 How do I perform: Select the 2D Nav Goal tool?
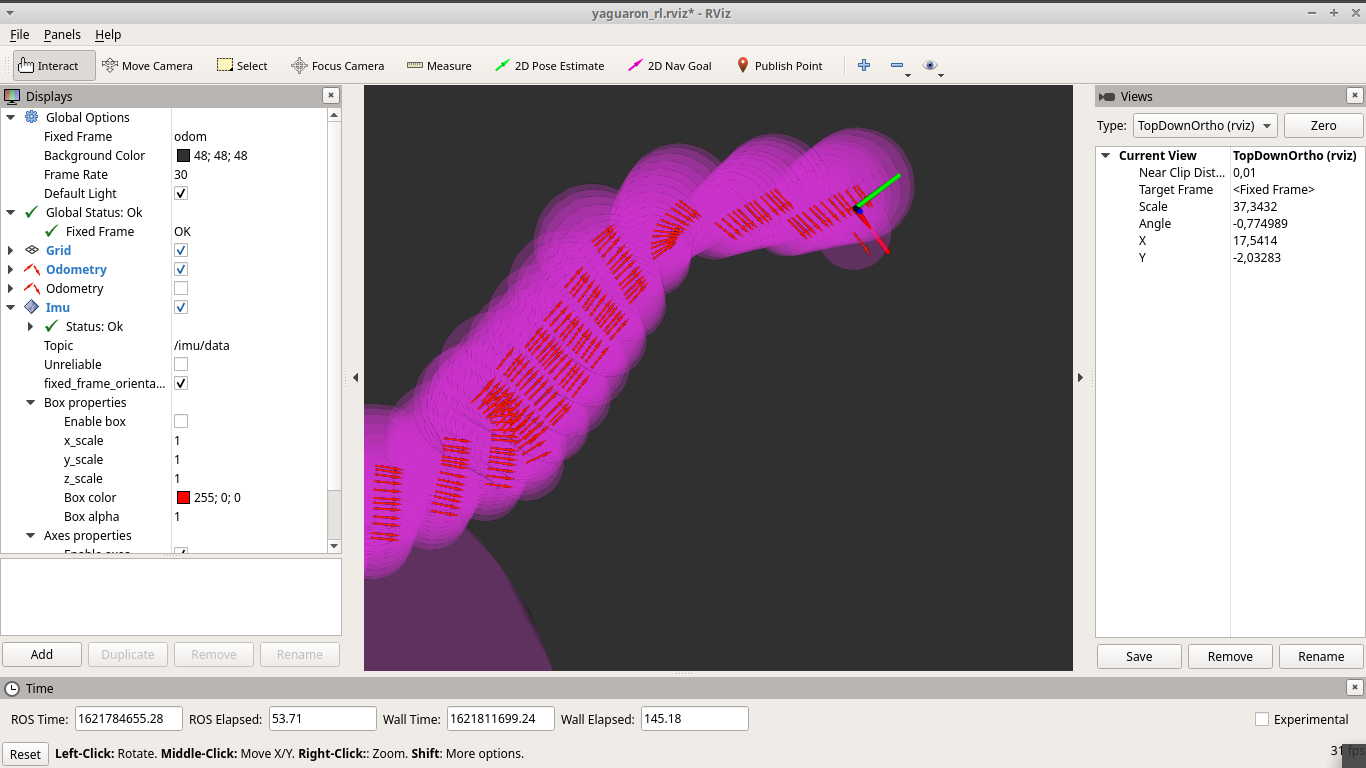[x=669, y=66]
